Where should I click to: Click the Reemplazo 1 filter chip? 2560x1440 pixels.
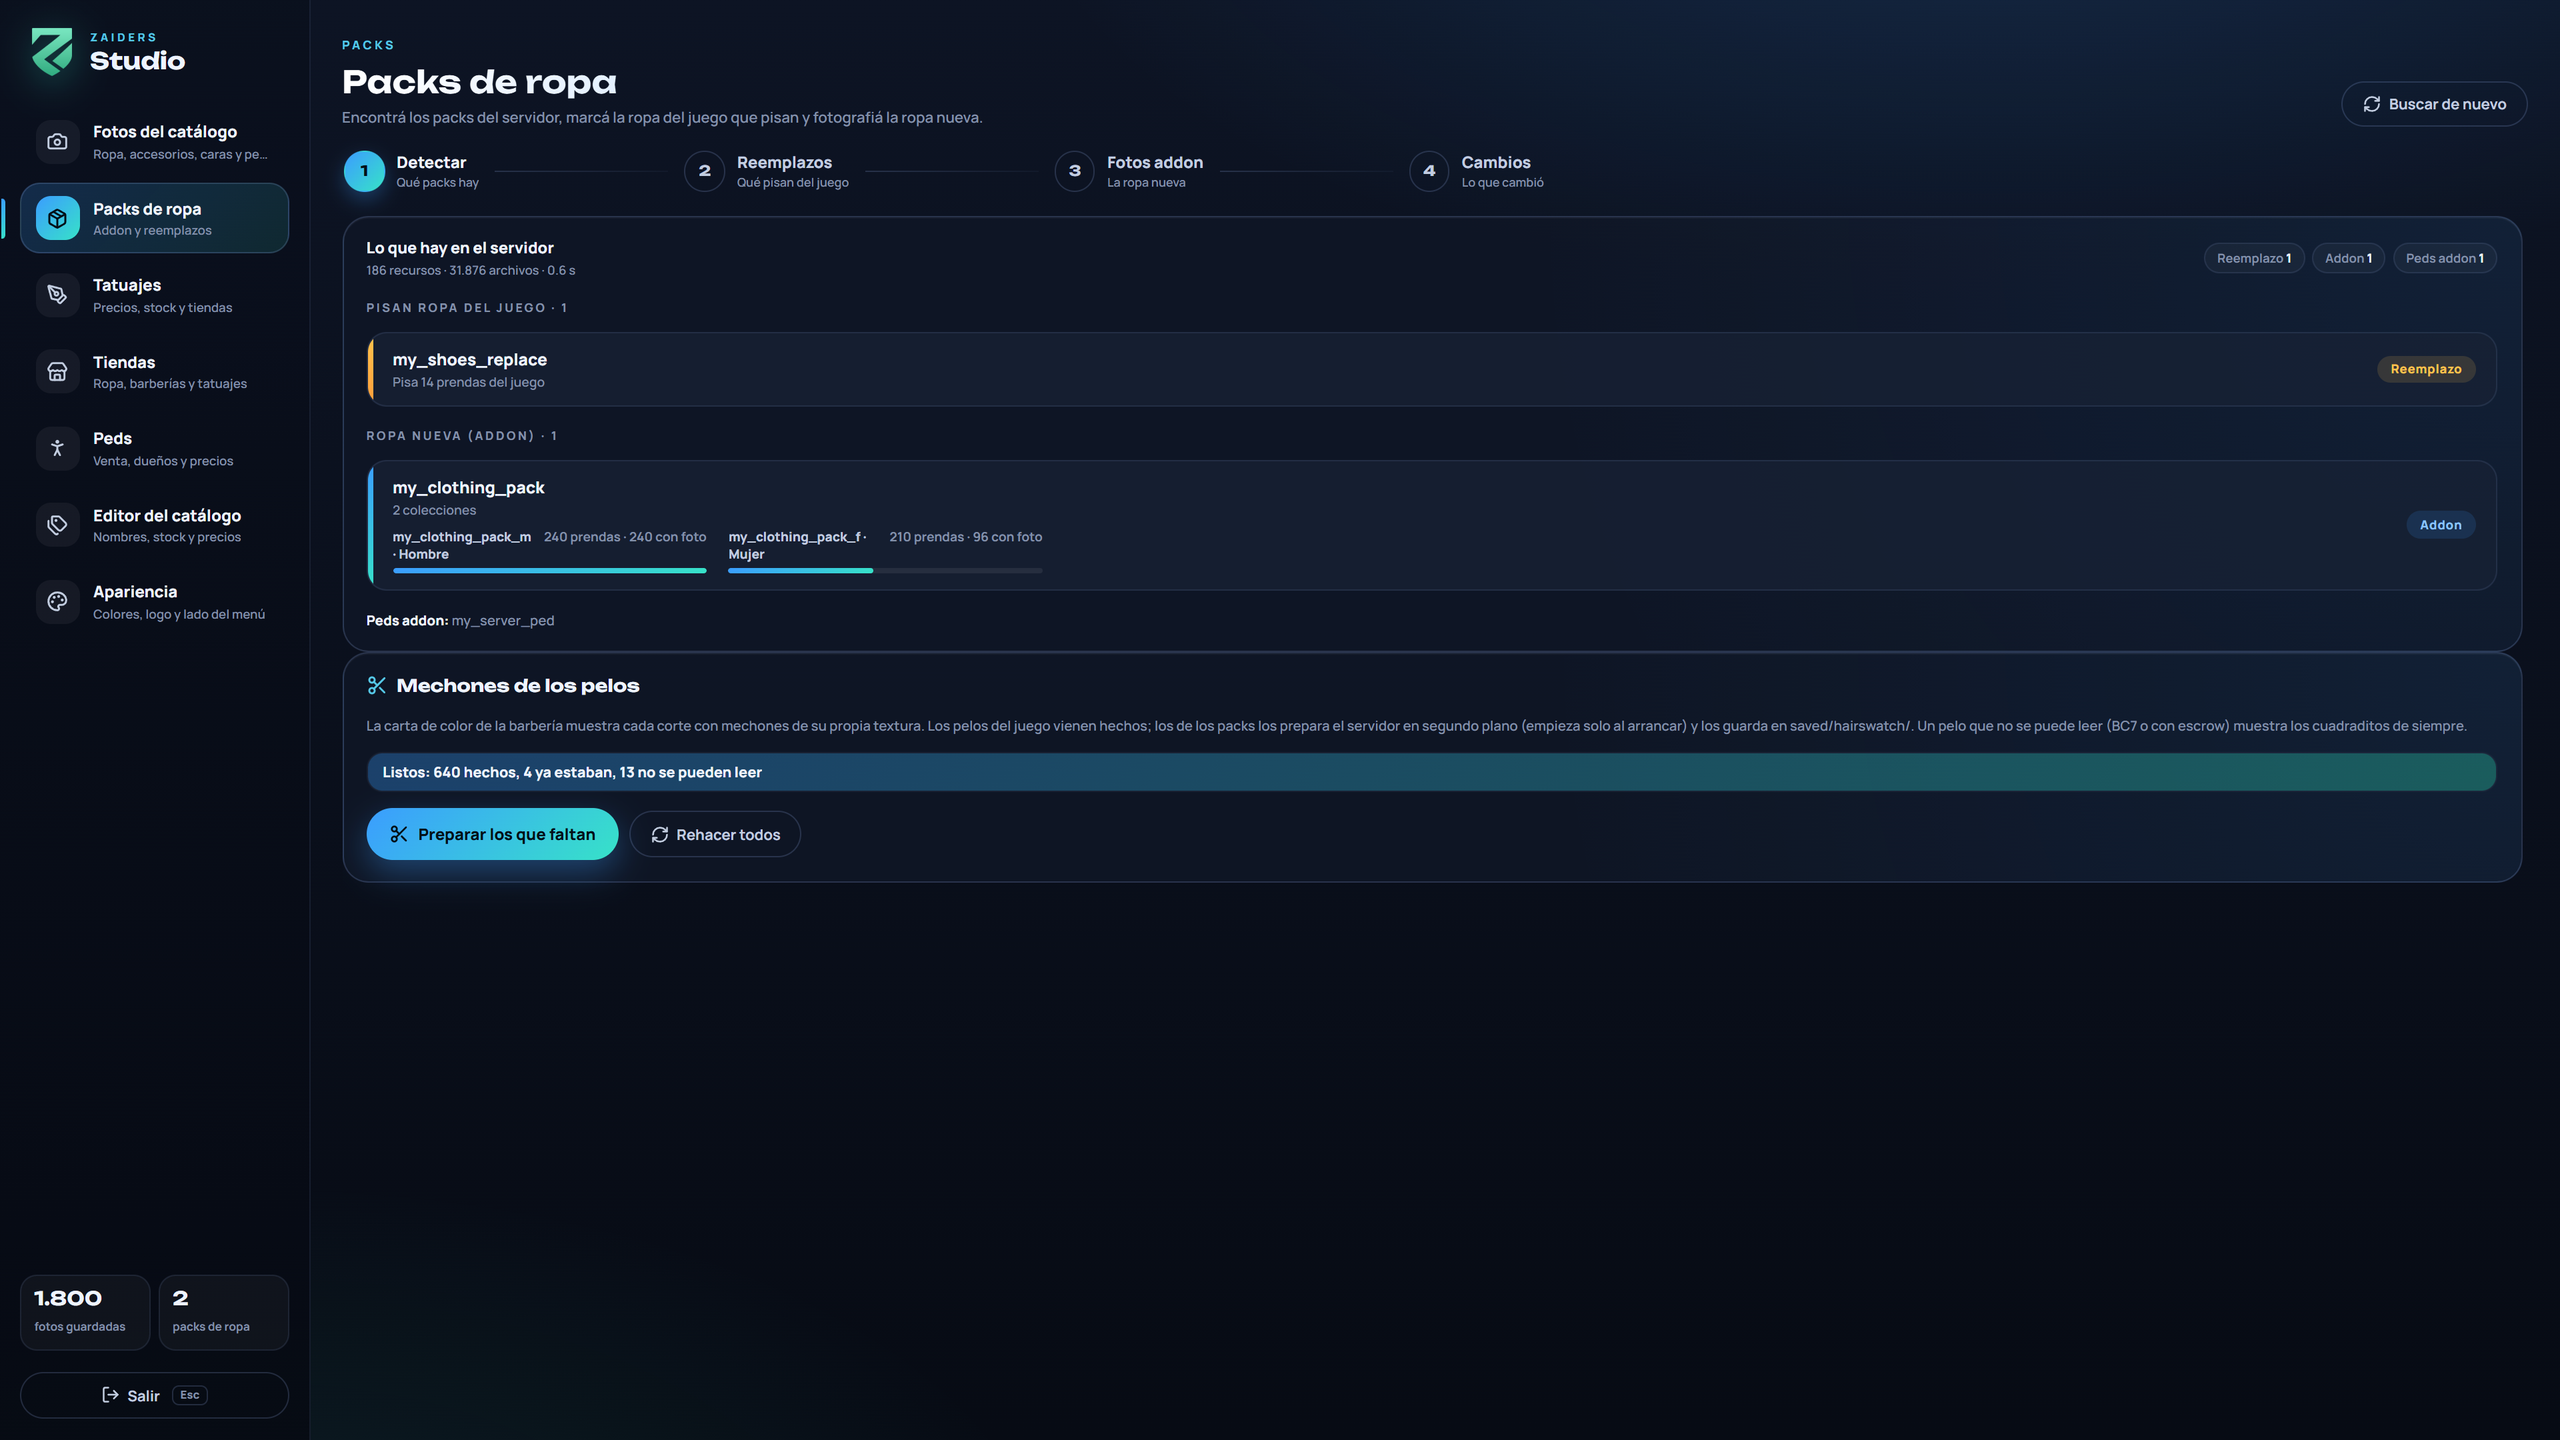pos(2254,258)
